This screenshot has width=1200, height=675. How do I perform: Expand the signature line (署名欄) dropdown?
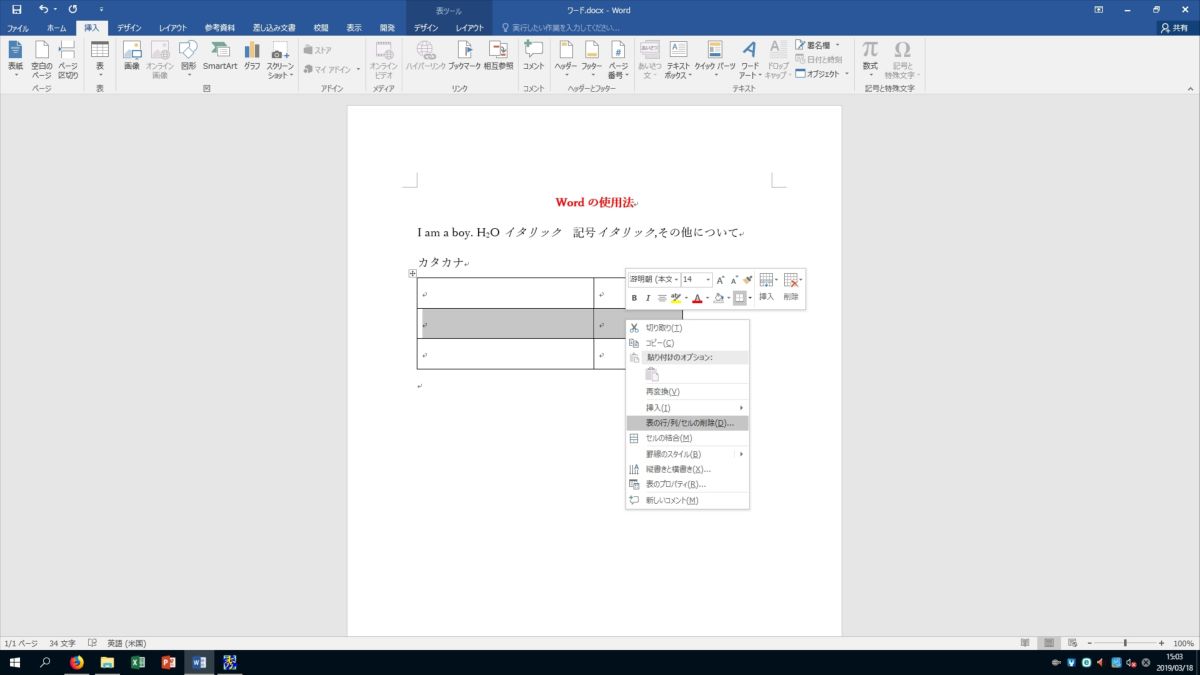pos(837,45)
